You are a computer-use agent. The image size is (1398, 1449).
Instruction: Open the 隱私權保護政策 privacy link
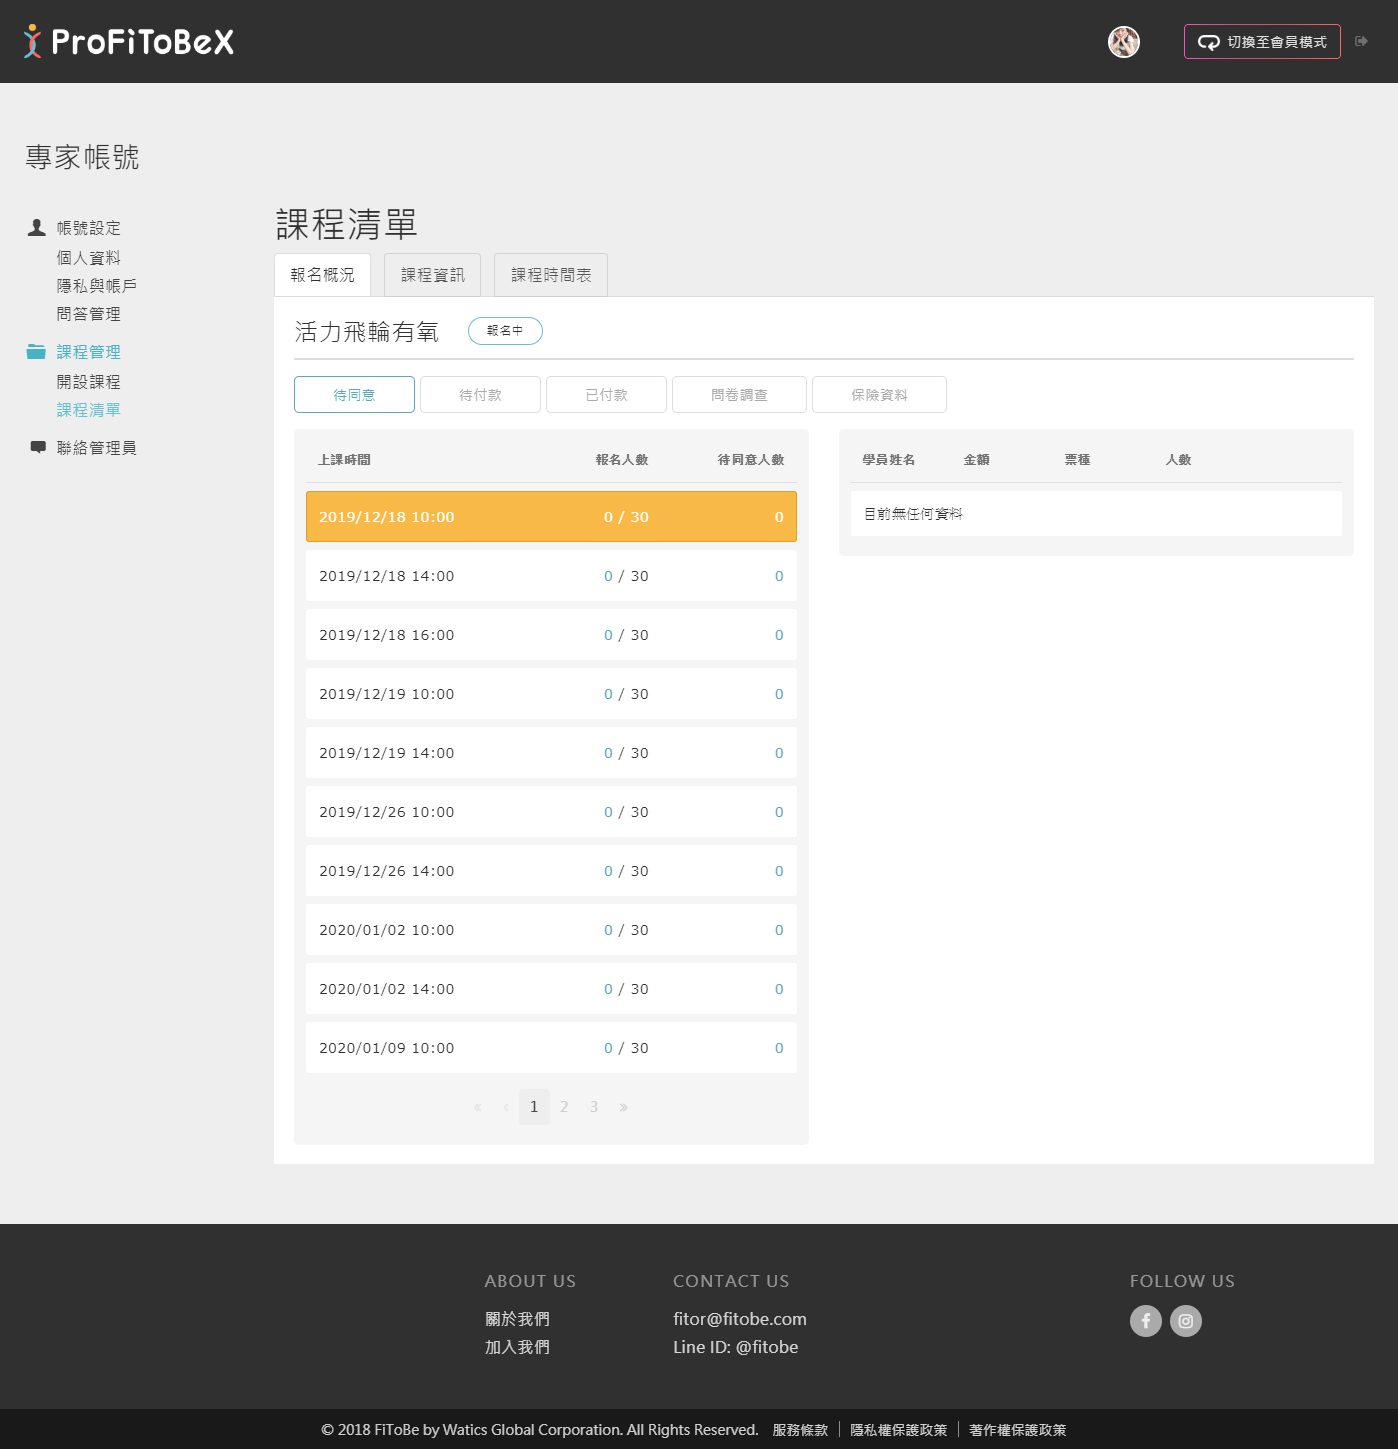(x=898, y=1430)
